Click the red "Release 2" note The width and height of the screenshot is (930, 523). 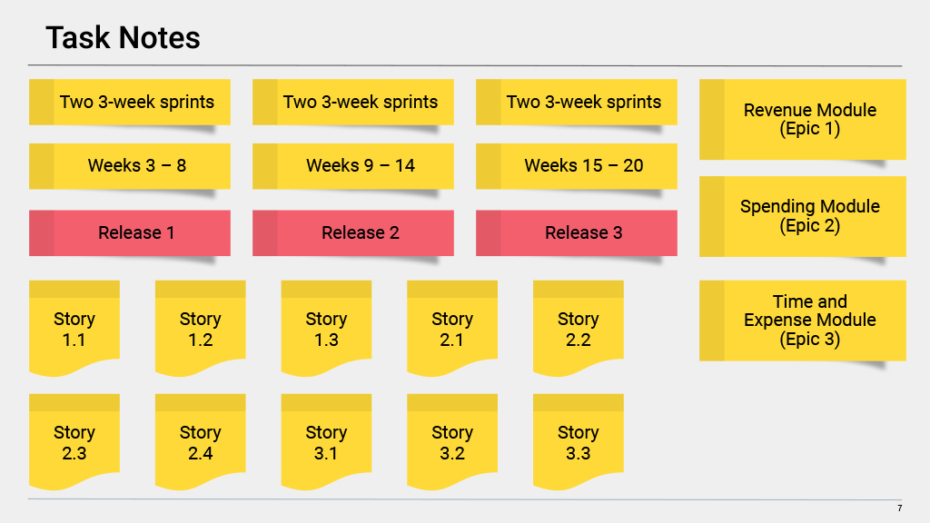[x=360, y=233]
